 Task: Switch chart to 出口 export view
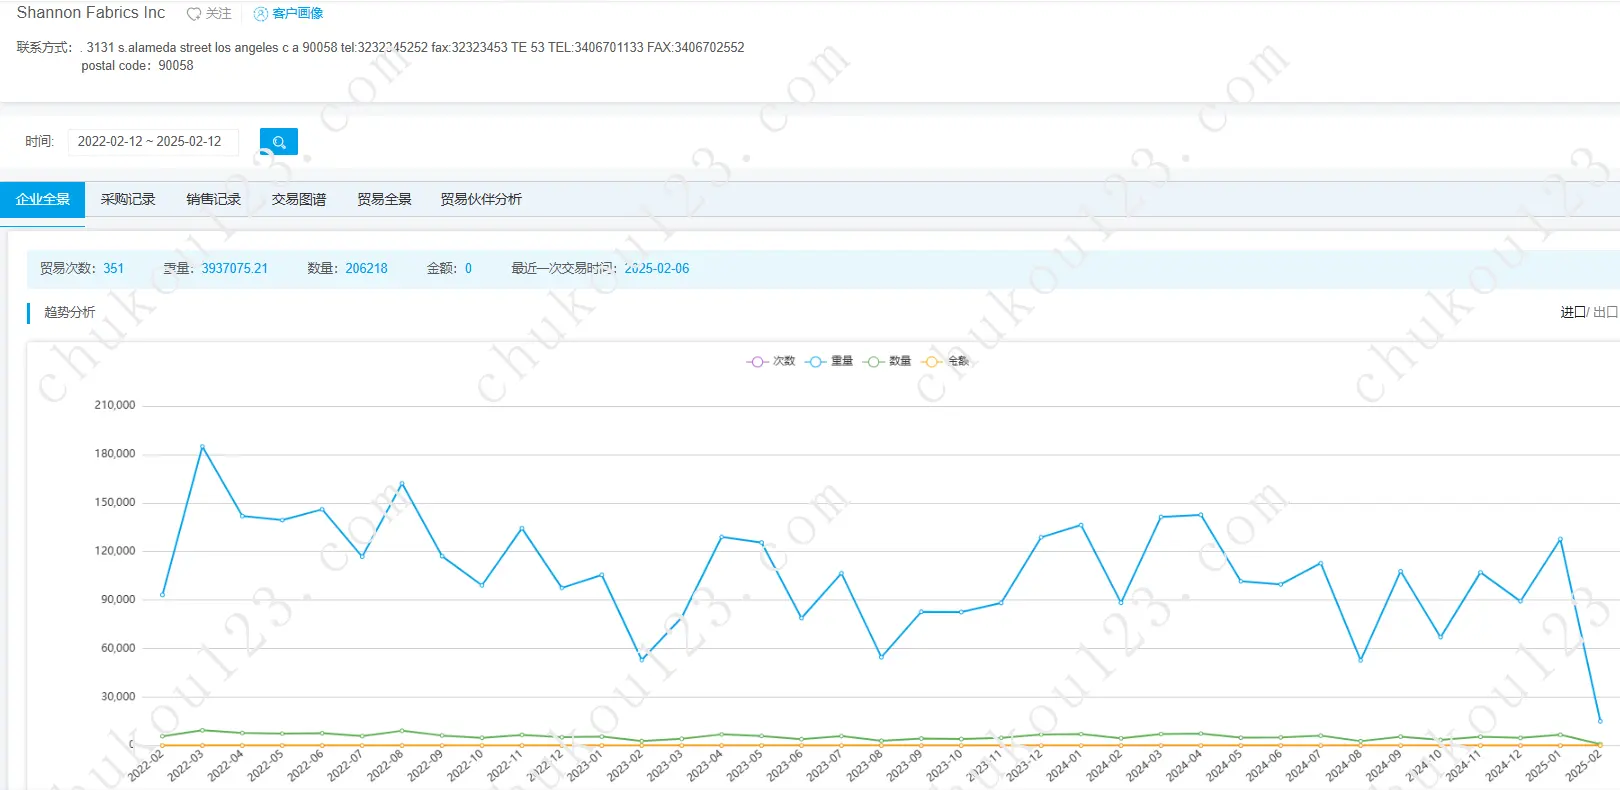pos(1605,313)
